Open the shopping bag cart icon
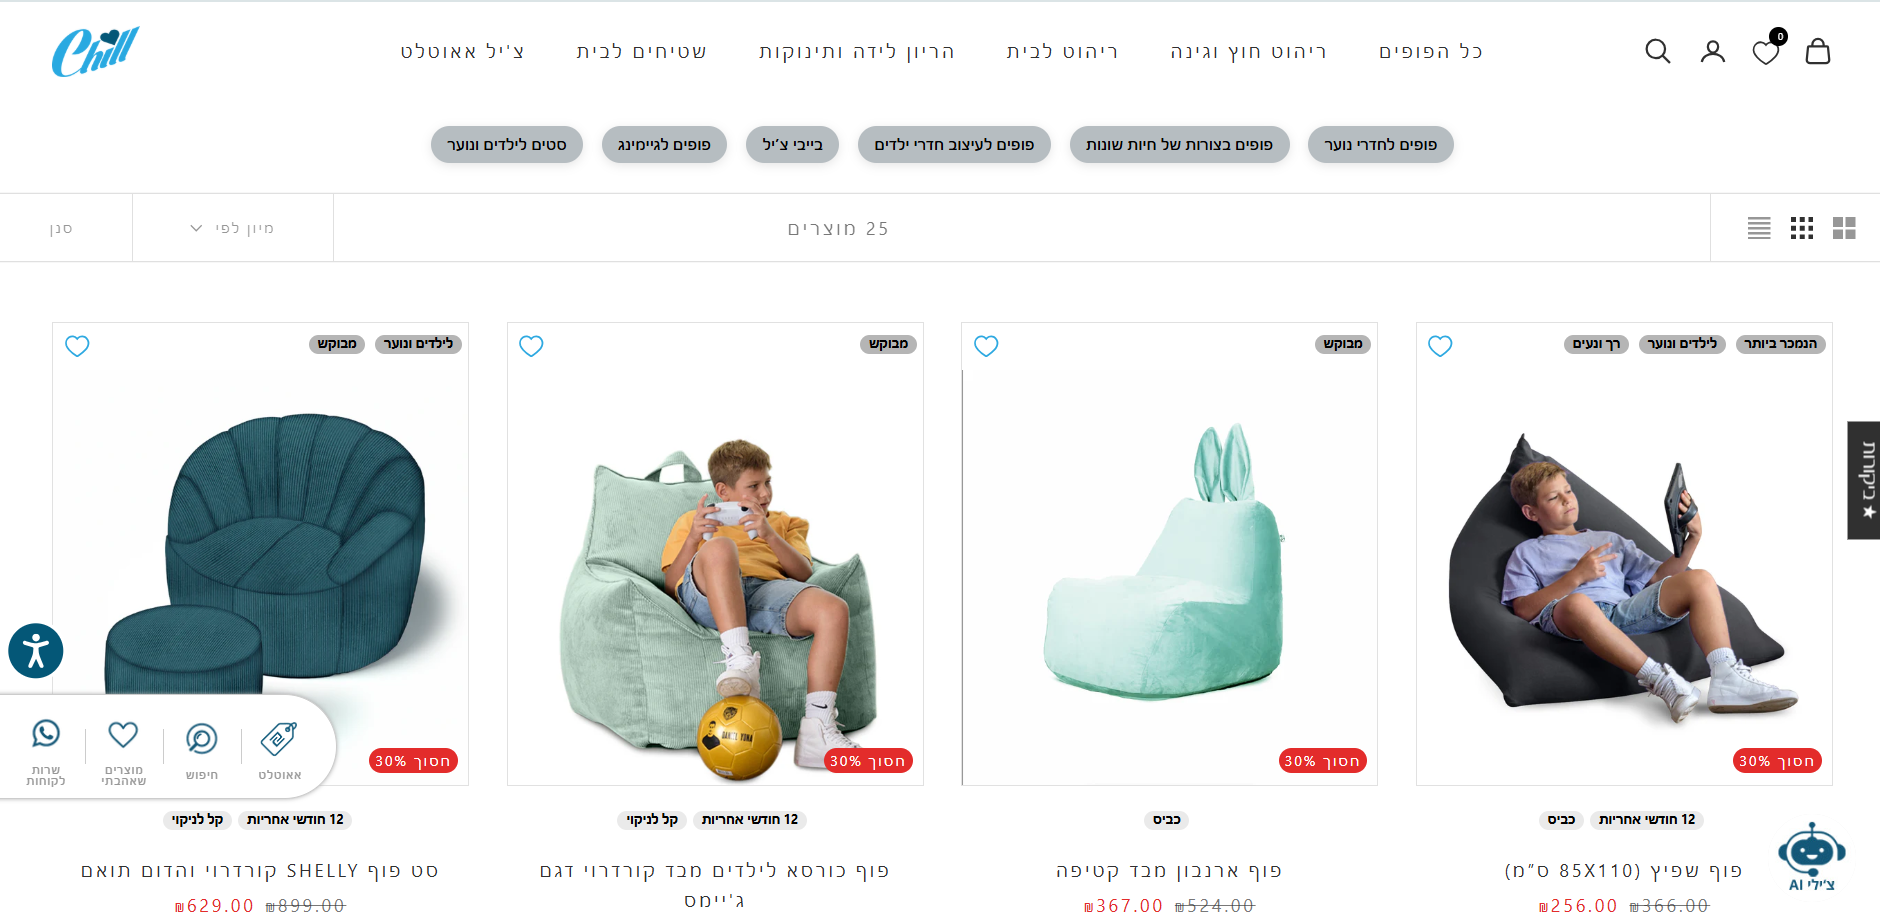 [x=1818, y=51]
